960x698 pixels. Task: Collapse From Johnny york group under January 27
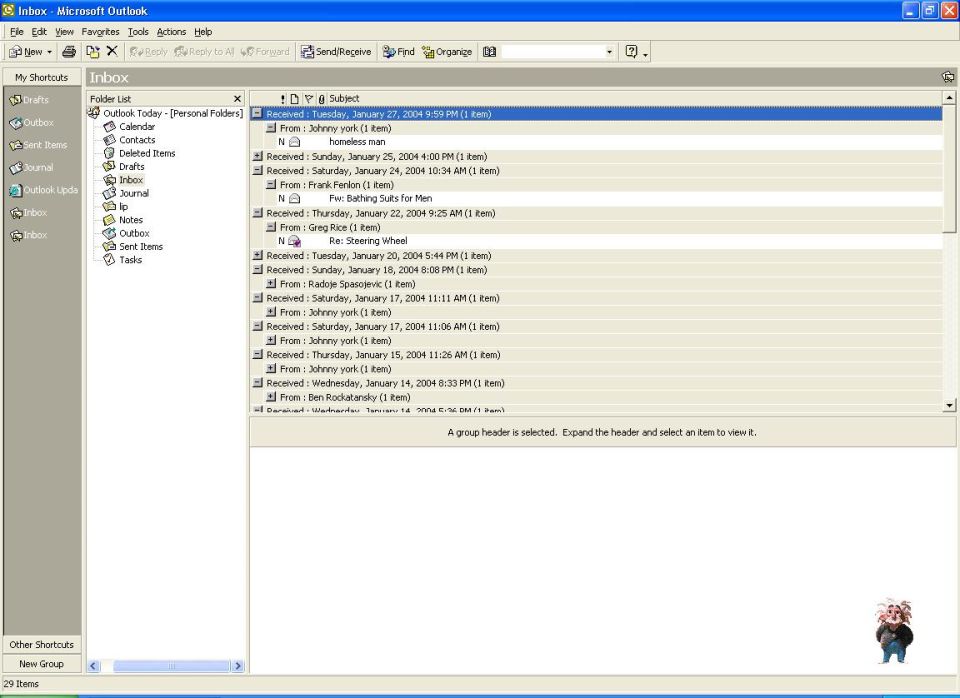(x=271, y=128)
